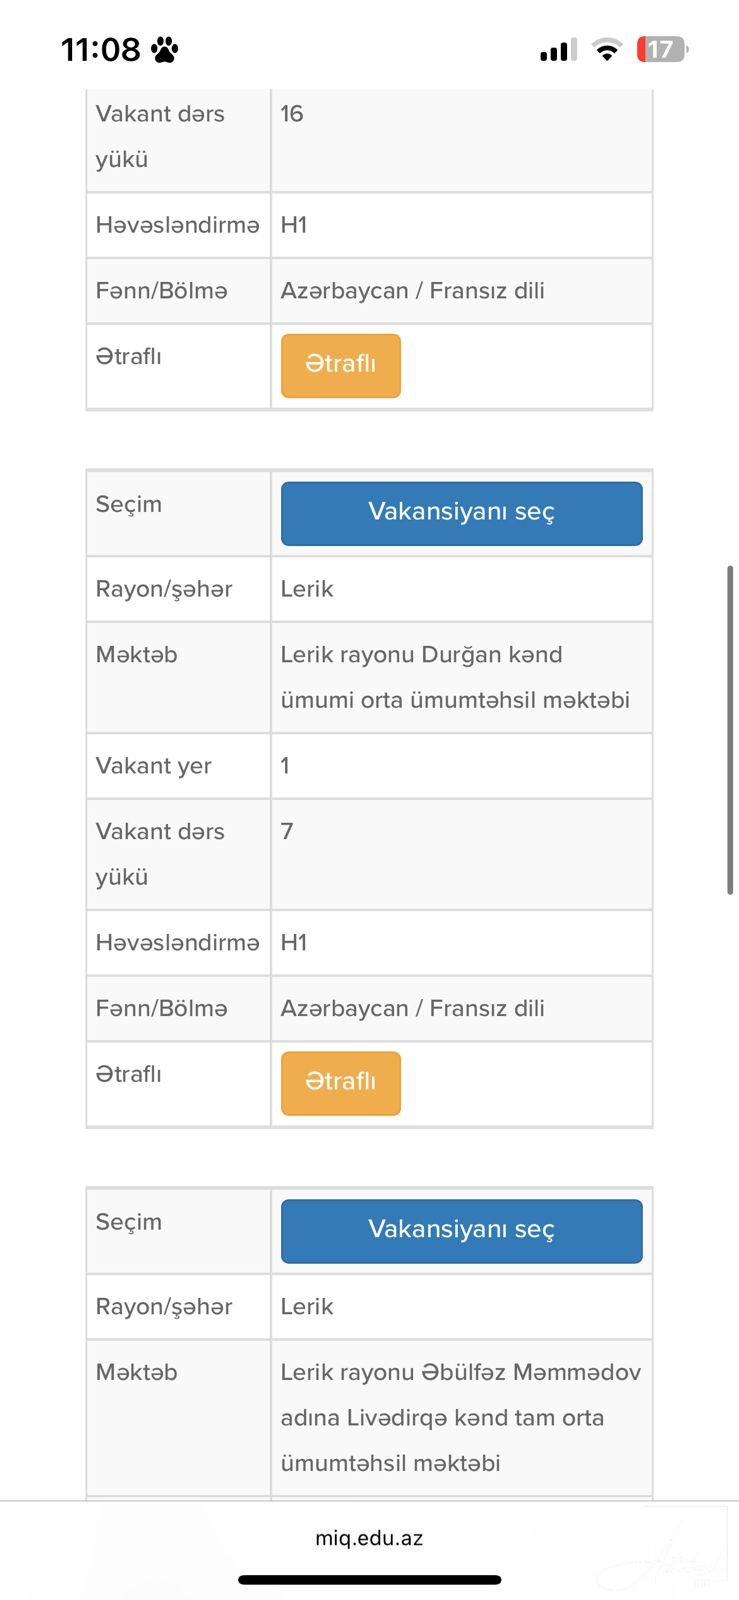Tap the cellular signal bars icon
The image size is (739, 1600).
coord(558,50)
